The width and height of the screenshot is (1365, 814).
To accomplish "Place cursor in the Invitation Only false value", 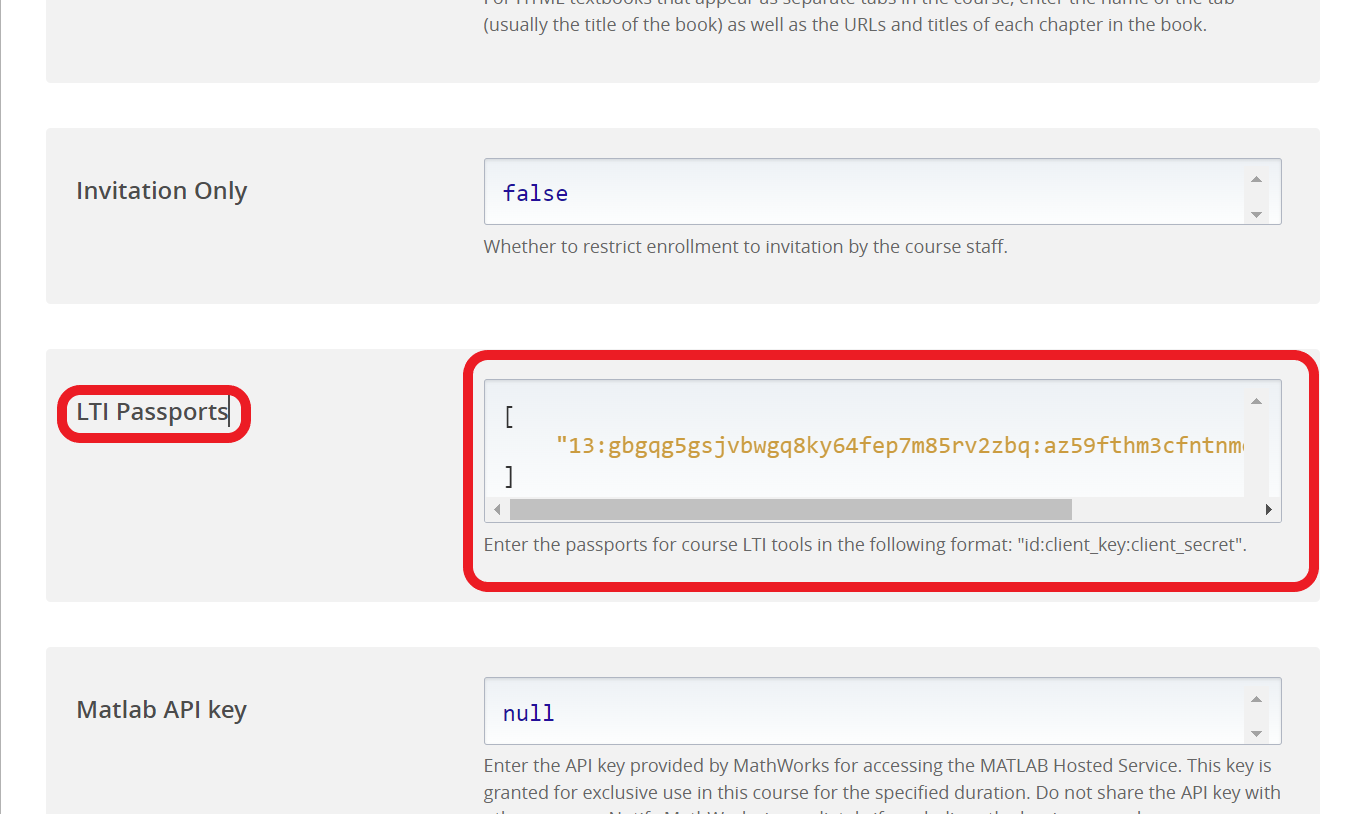I will click(x=535, y=193).
